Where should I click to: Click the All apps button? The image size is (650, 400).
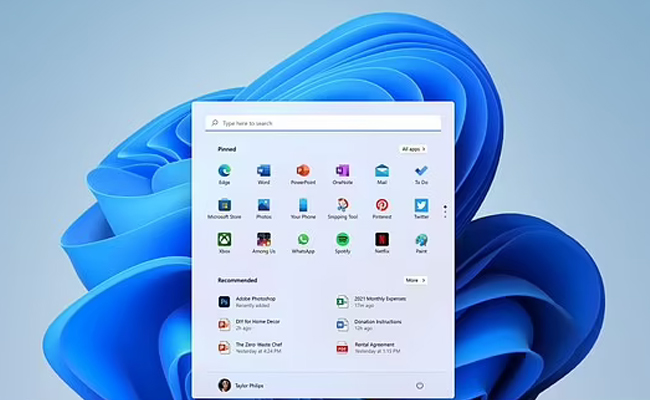click(413, 149)
